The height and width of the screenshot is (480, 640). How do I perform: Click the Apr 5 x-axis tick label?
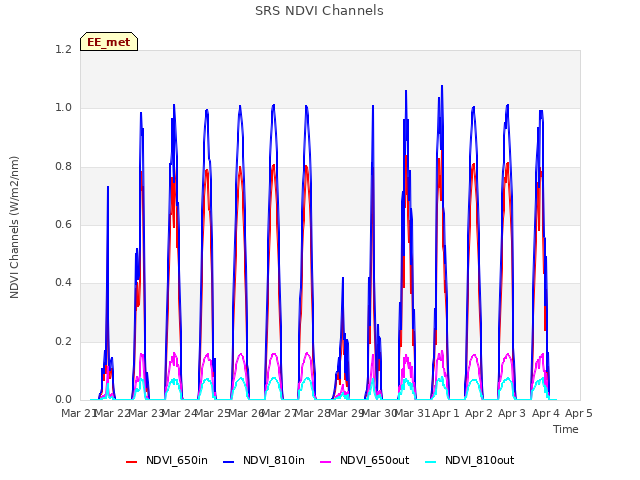pyautogui.click(x=579, y=413)
